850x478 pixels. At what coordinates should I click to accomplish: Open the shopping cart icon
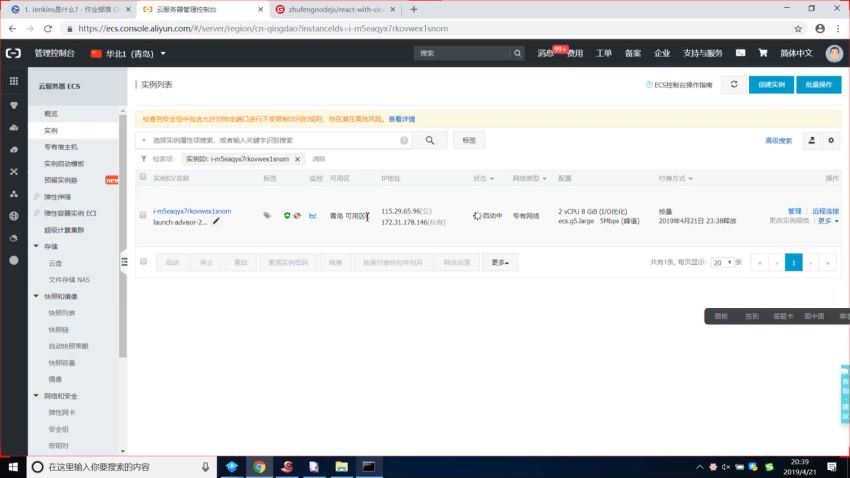(x=763, y=53)
